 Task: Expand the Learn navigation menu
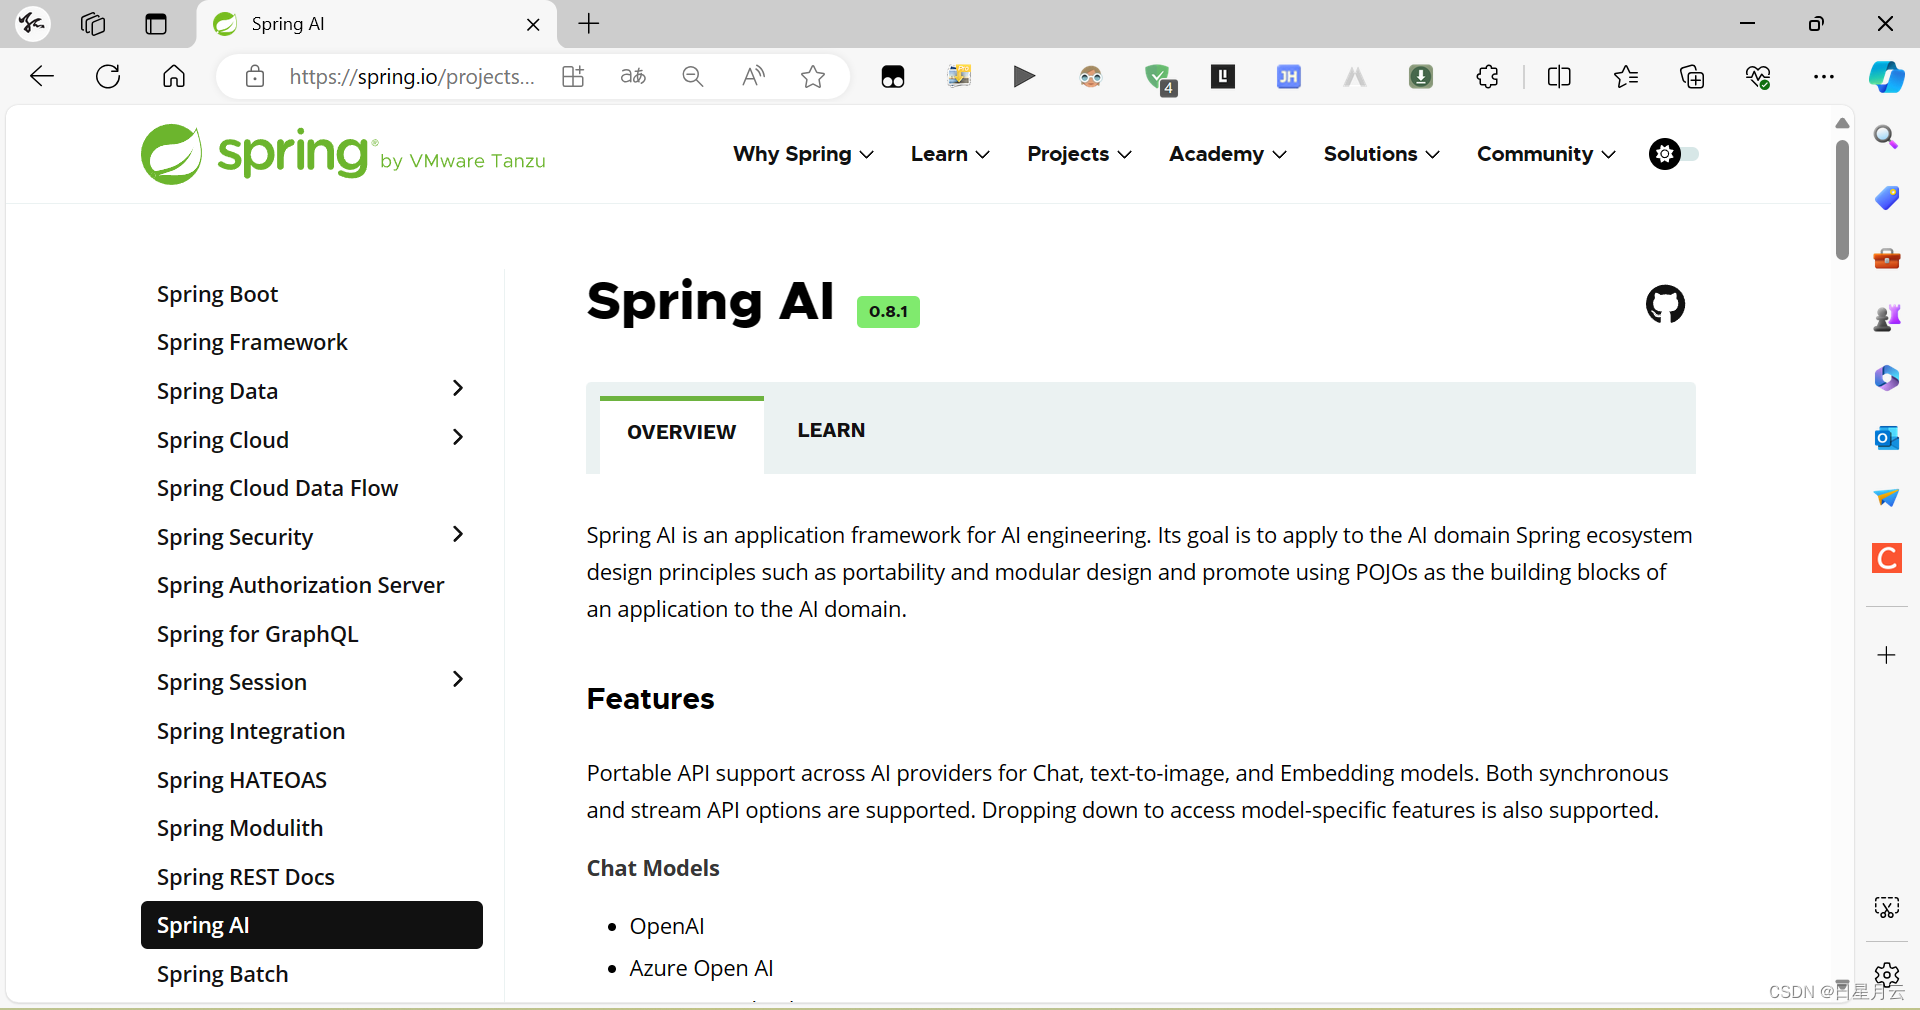(x=950, y=154)
